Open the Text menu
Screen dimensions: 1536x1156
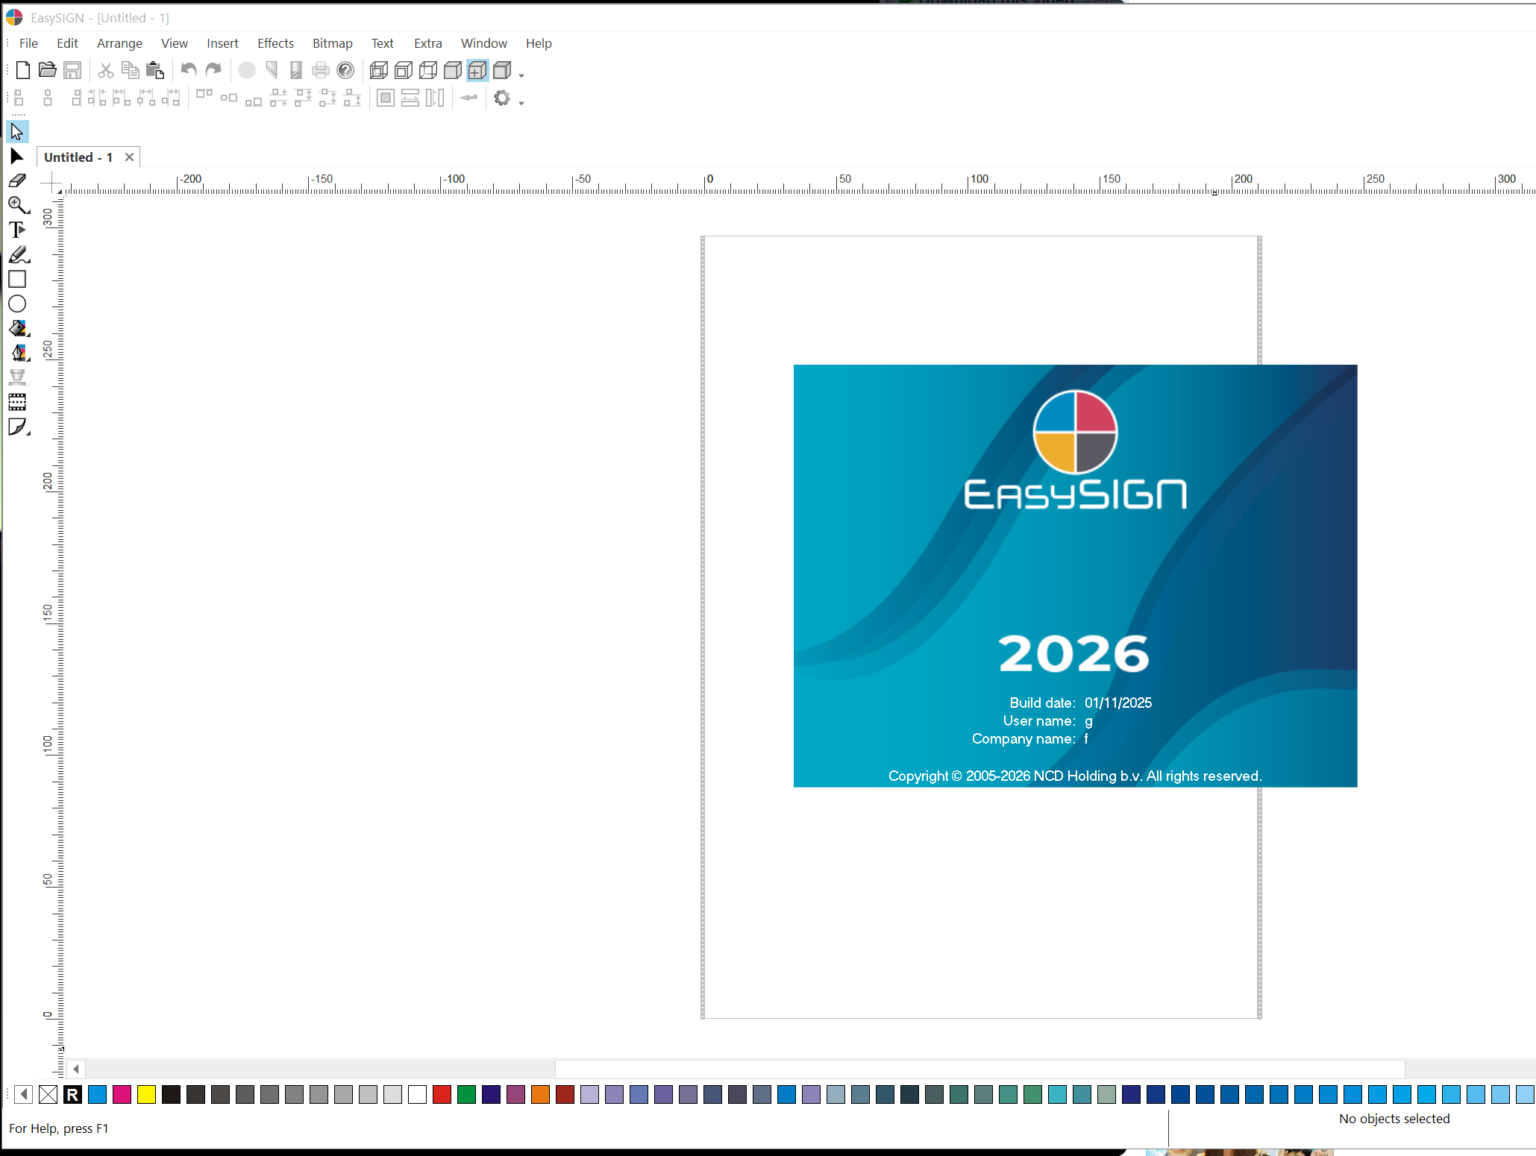[382, 43]
